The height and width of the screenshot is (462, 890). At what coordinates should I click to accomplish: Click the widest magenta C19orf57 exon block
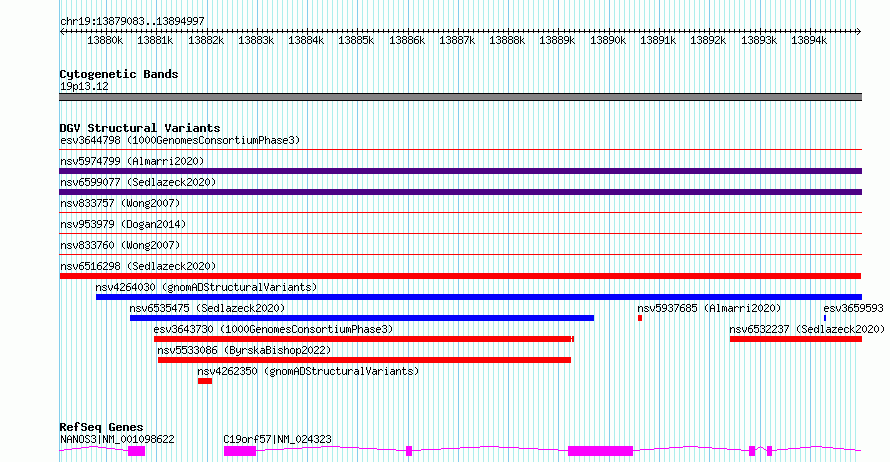(x=601, y=451)
